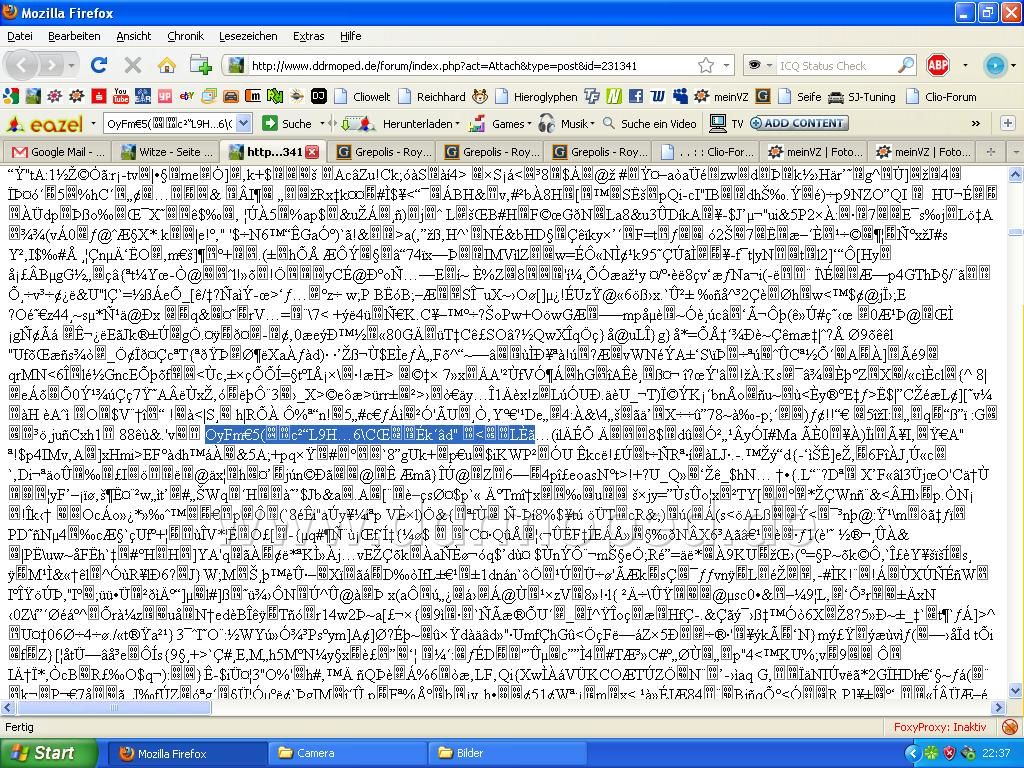The image size is (1024, 768).
Task: Click the ADD CONTENT button
Action: click(x=798, y=123)
